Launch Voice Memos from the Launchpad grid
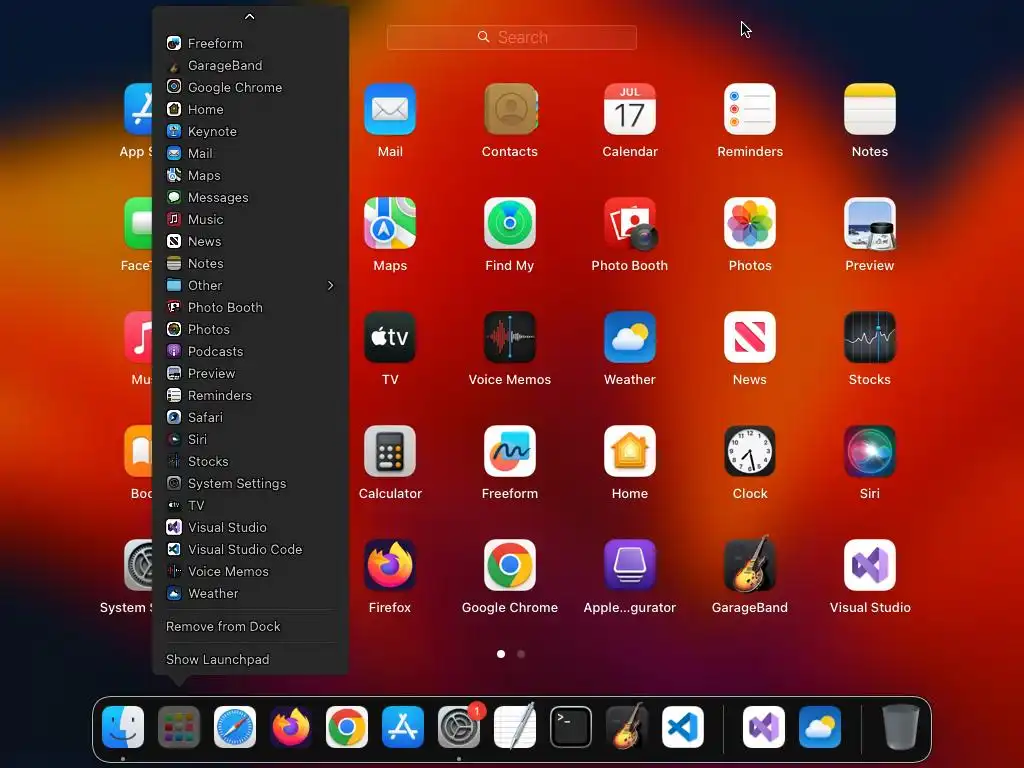 [x=510, y=337]
